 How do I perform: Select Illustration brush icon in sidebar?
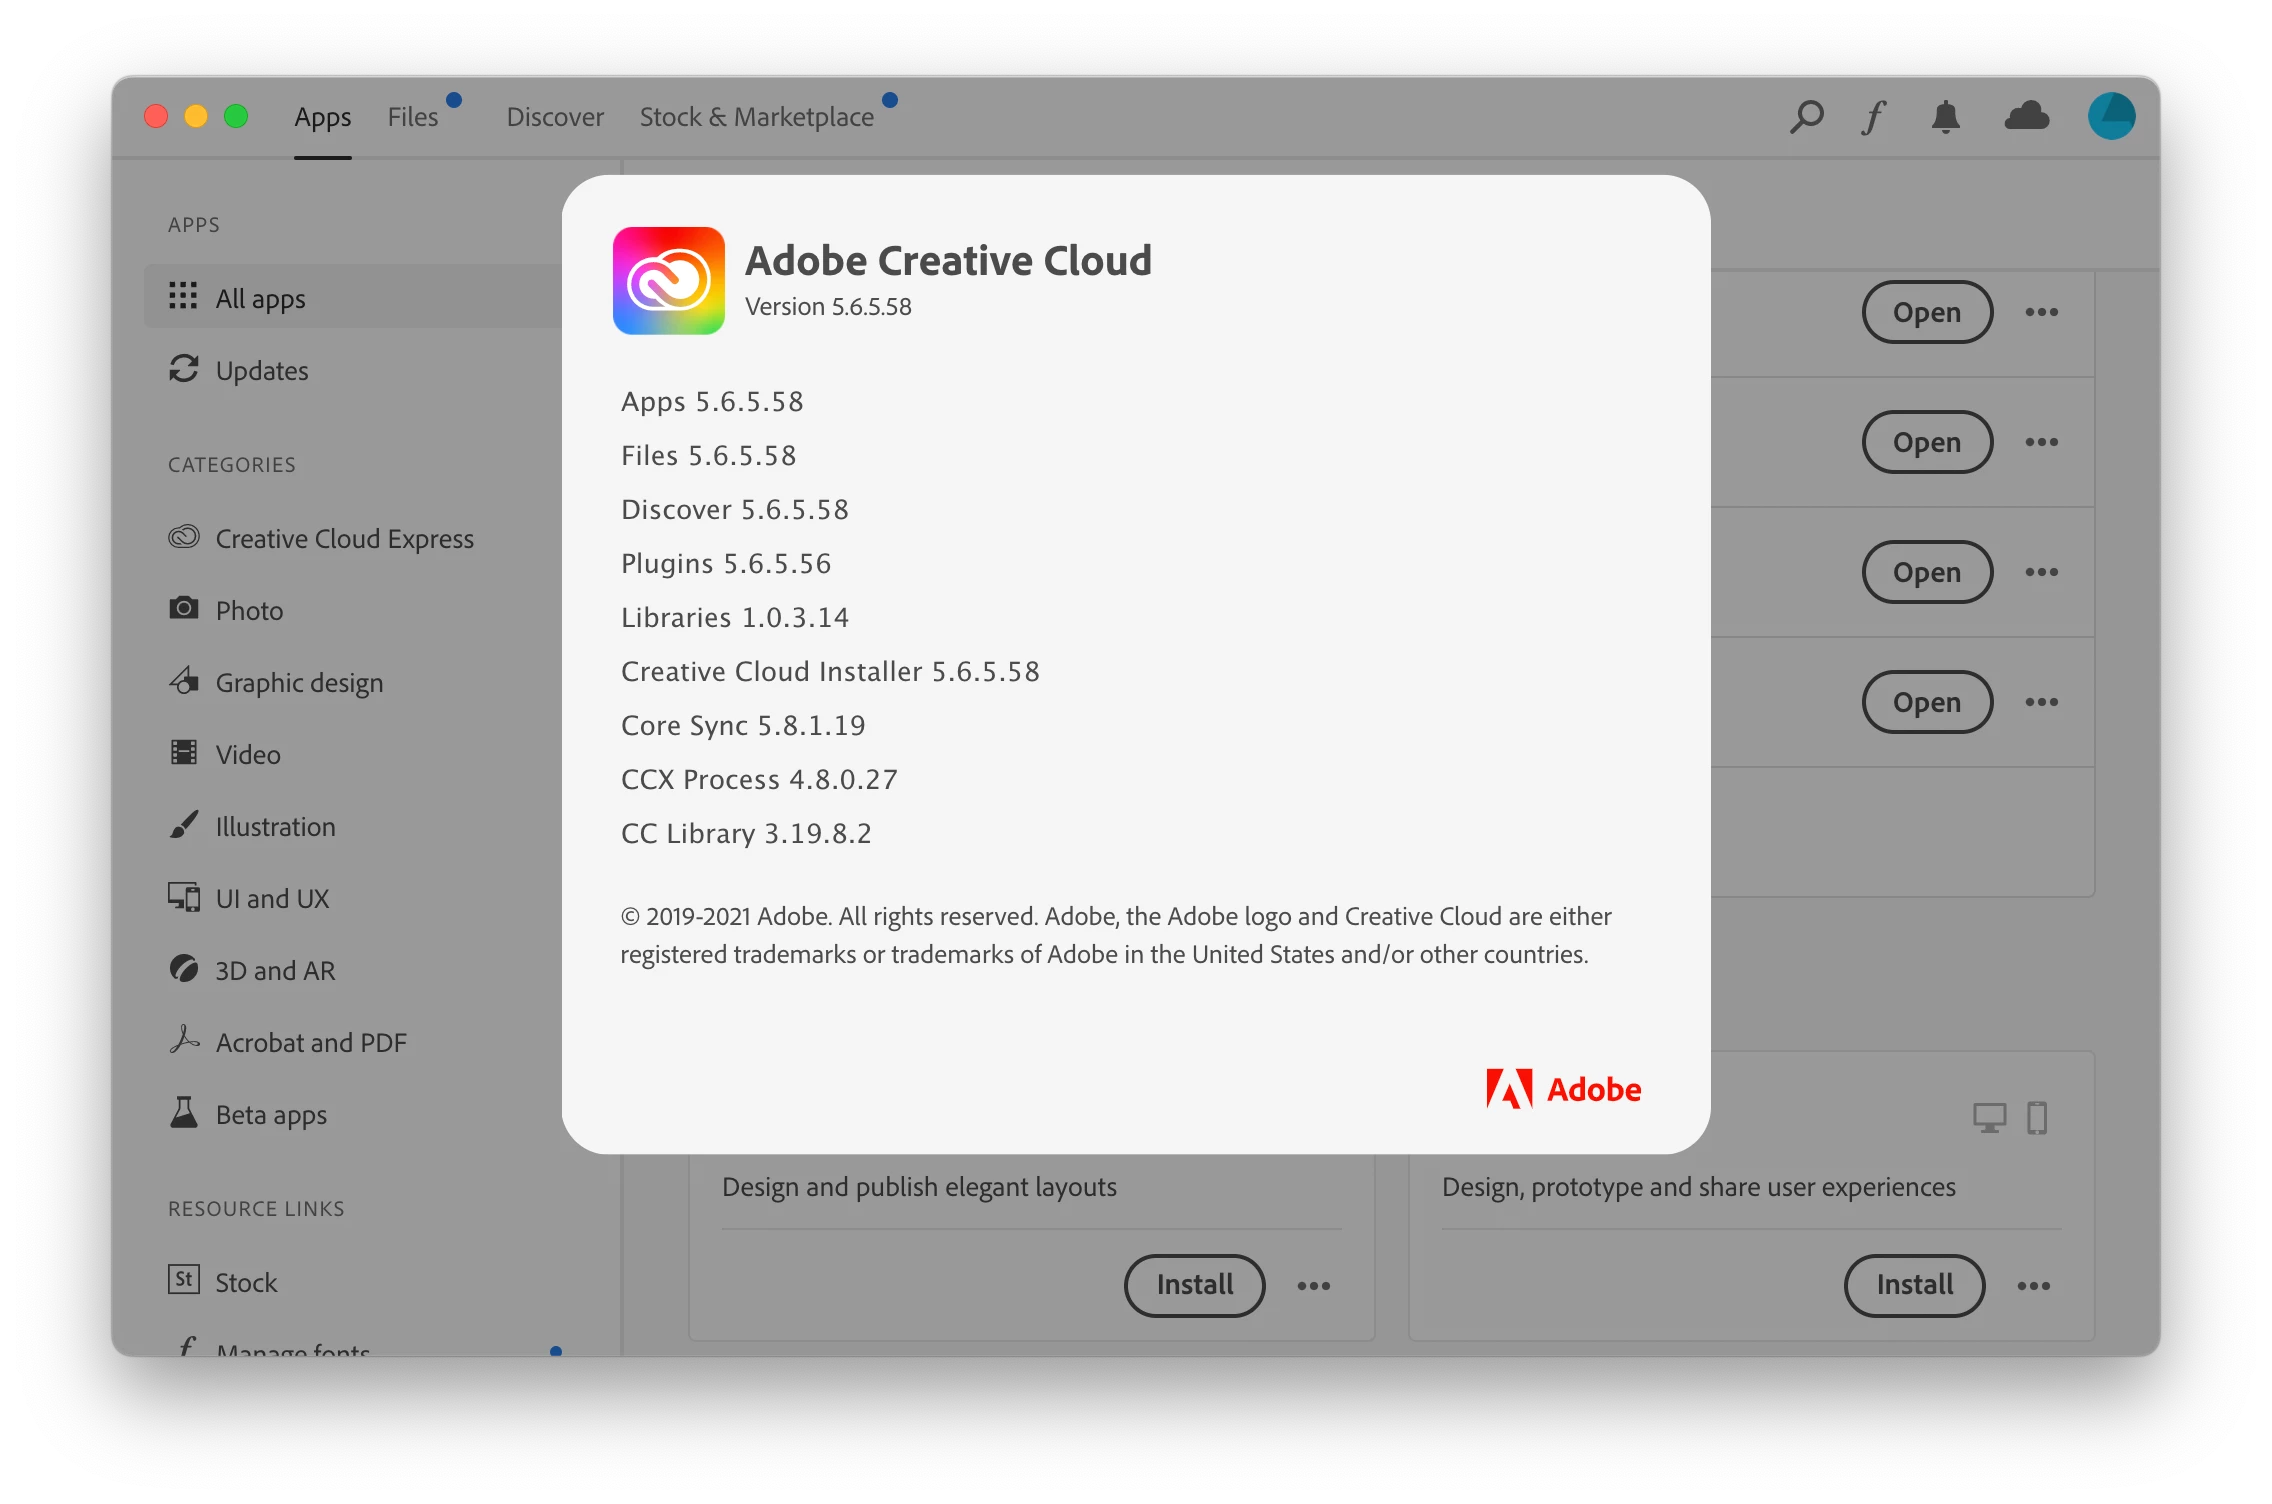click(x=184, y=825)
